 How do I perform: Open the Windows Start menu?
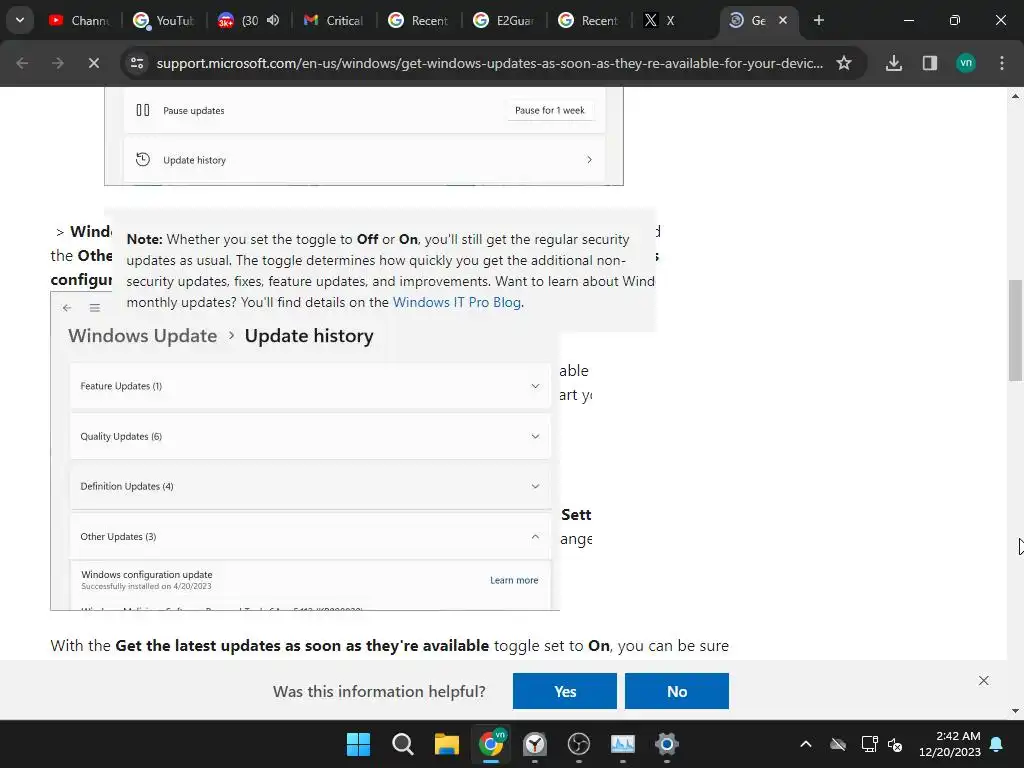click(x=358, y=744)
